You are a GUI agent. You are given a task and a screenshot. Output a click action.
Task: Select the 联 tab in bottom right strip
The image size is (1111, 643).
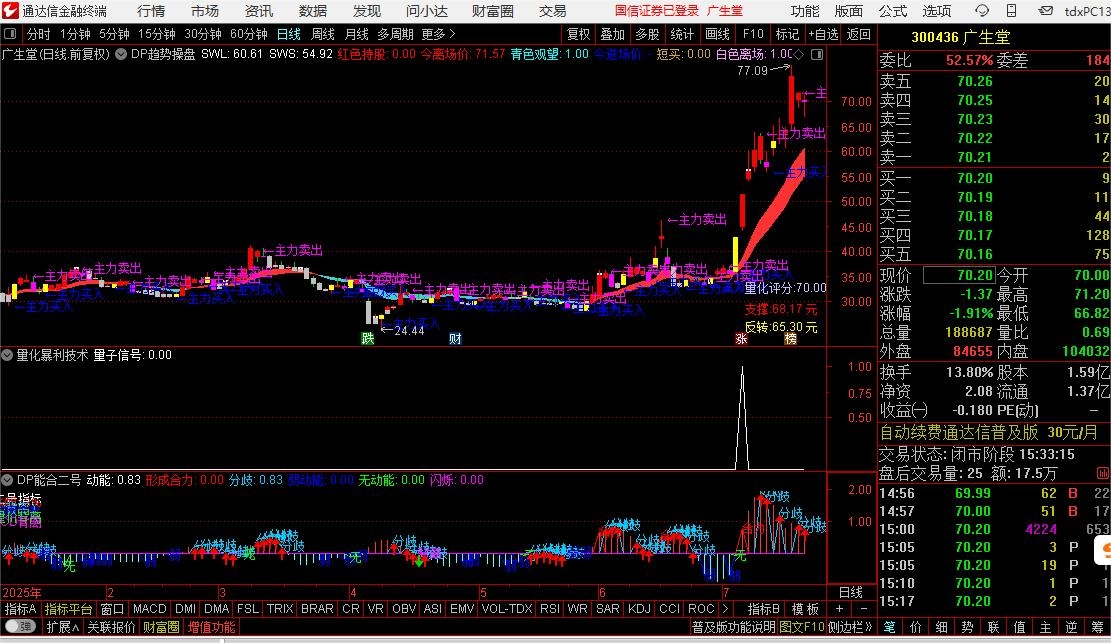point(993,627)
